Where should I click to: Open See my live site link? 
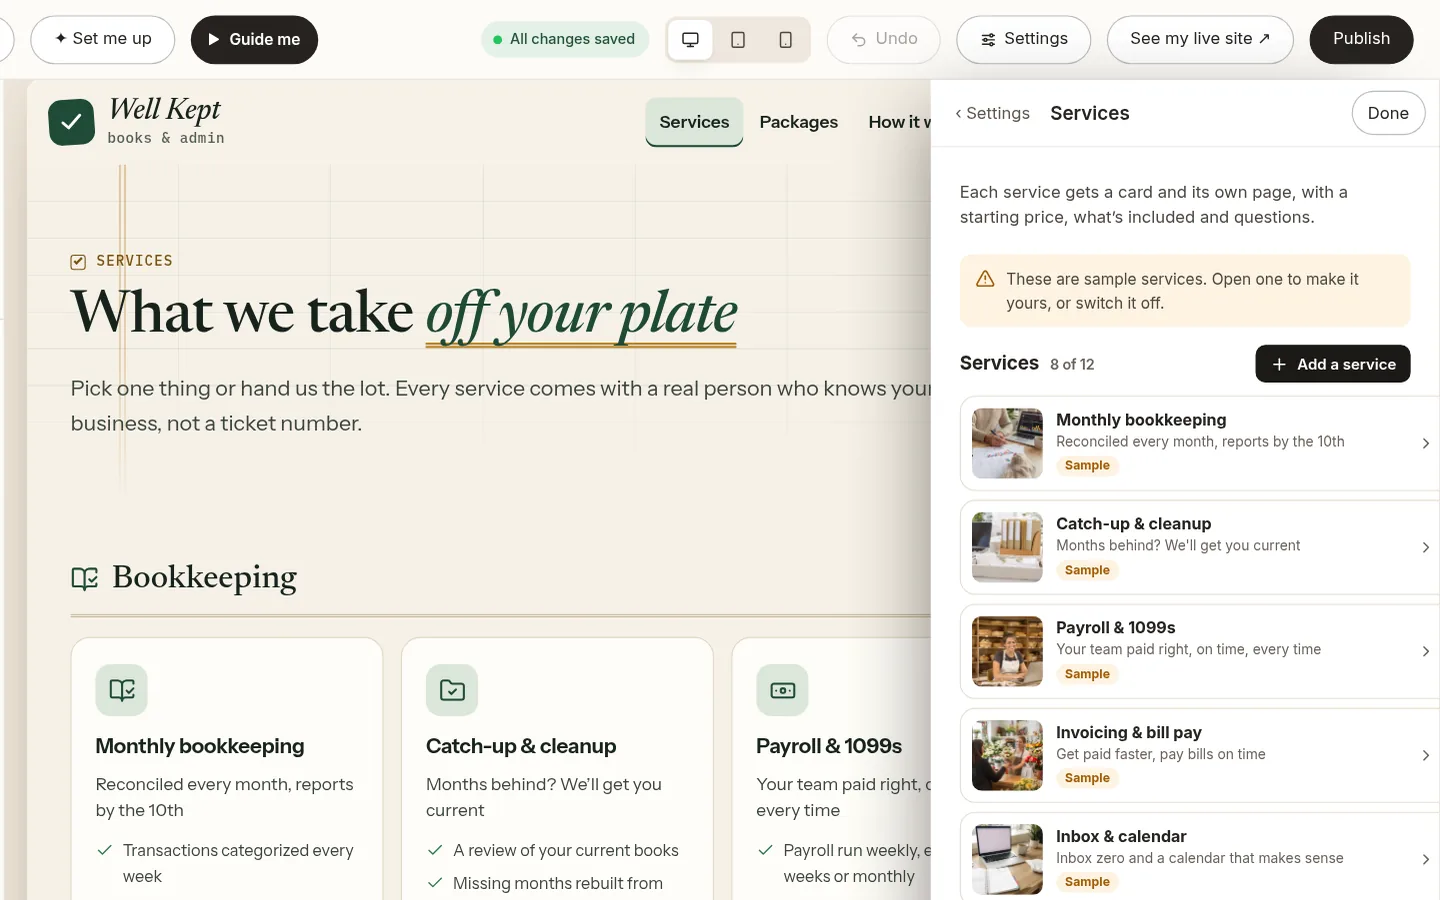click(1200, 39)
